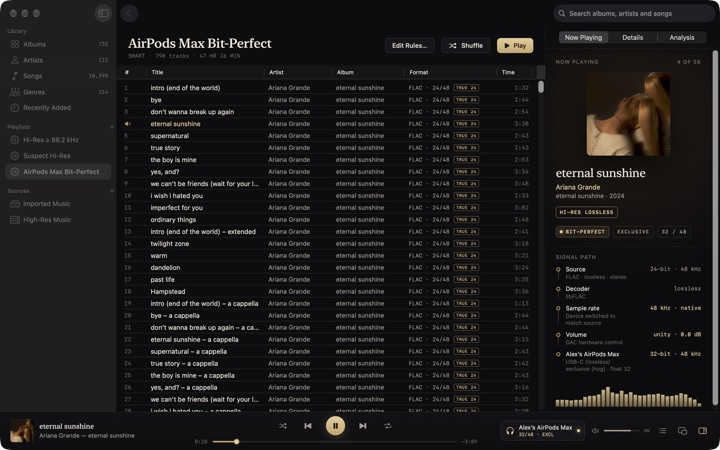Screen dimensions: 720x450
Task: Click the HI-RES LOSSLESS badge
Action: coord(586,212)
